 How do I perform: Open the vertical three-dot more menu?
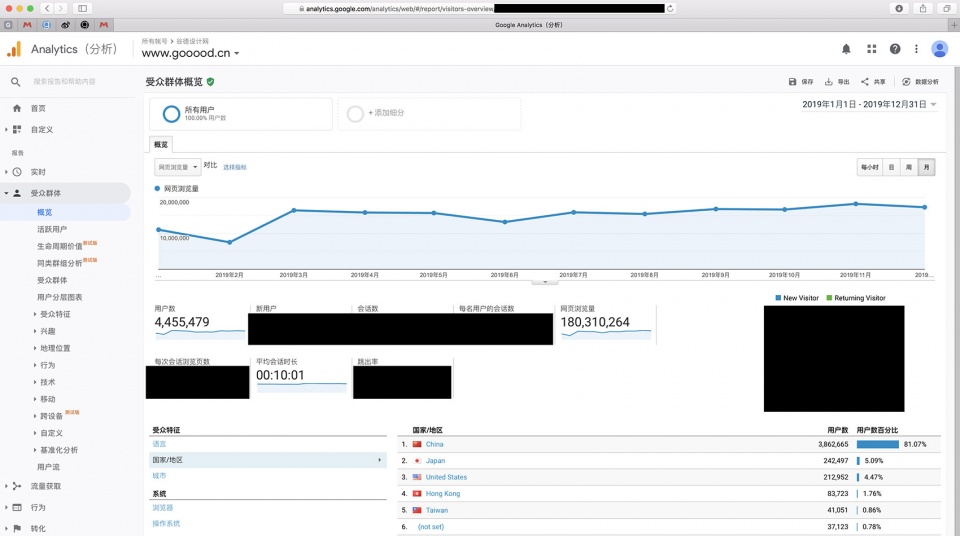click(917, 49)
